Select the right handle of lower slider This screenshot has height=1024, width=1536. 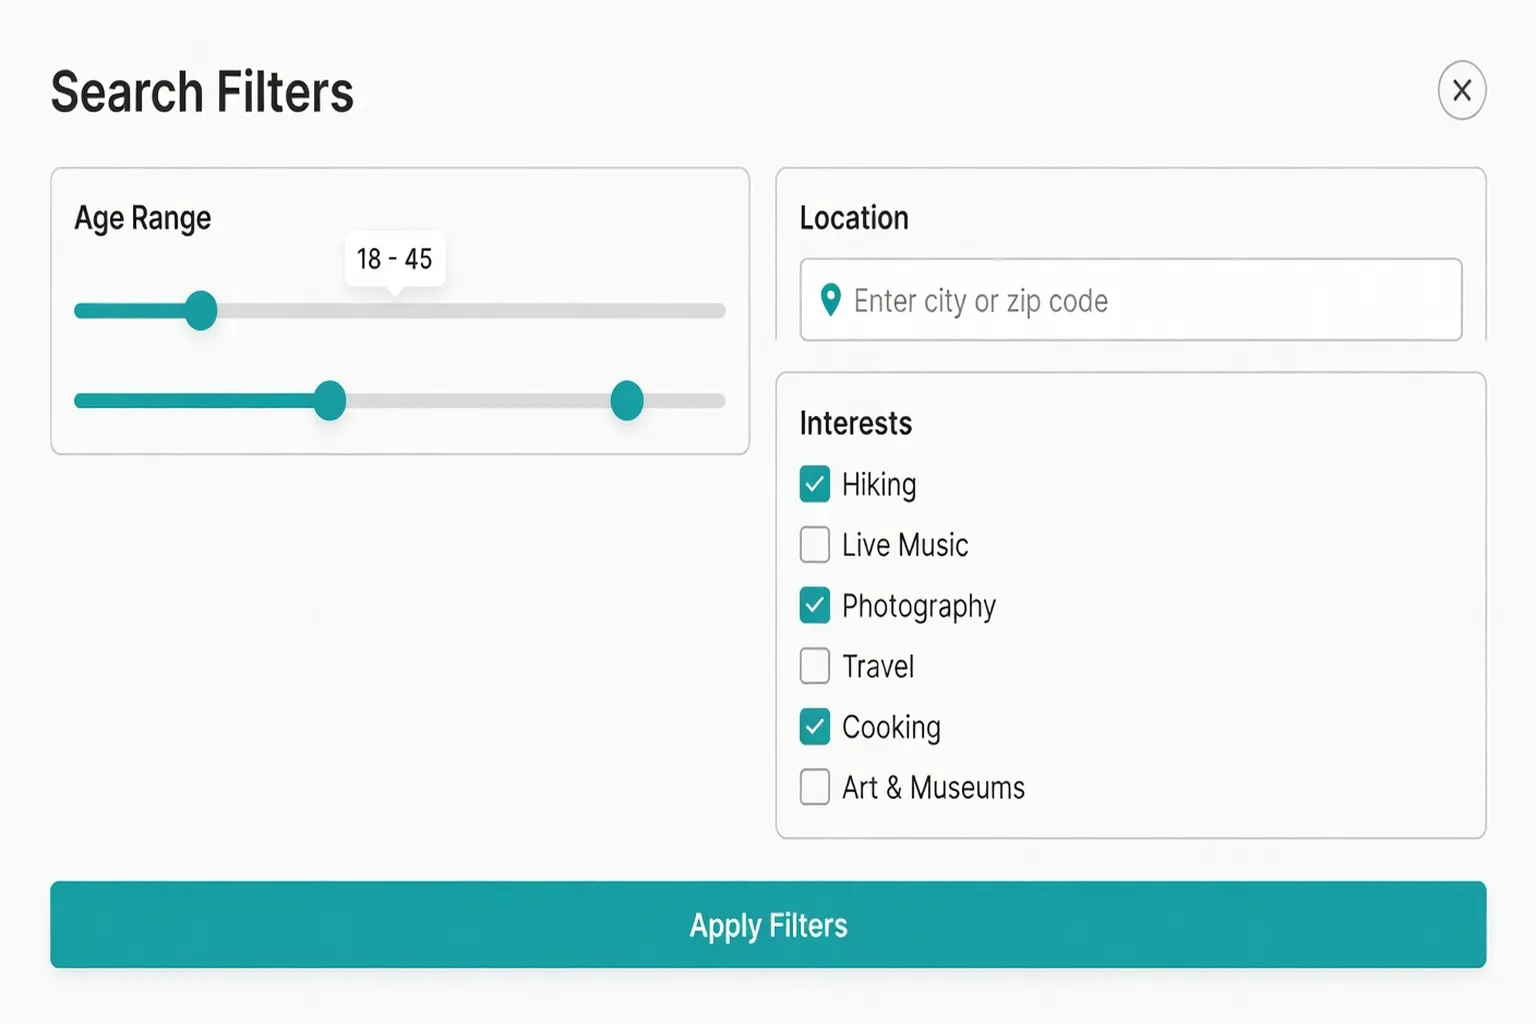coord(627,401)
